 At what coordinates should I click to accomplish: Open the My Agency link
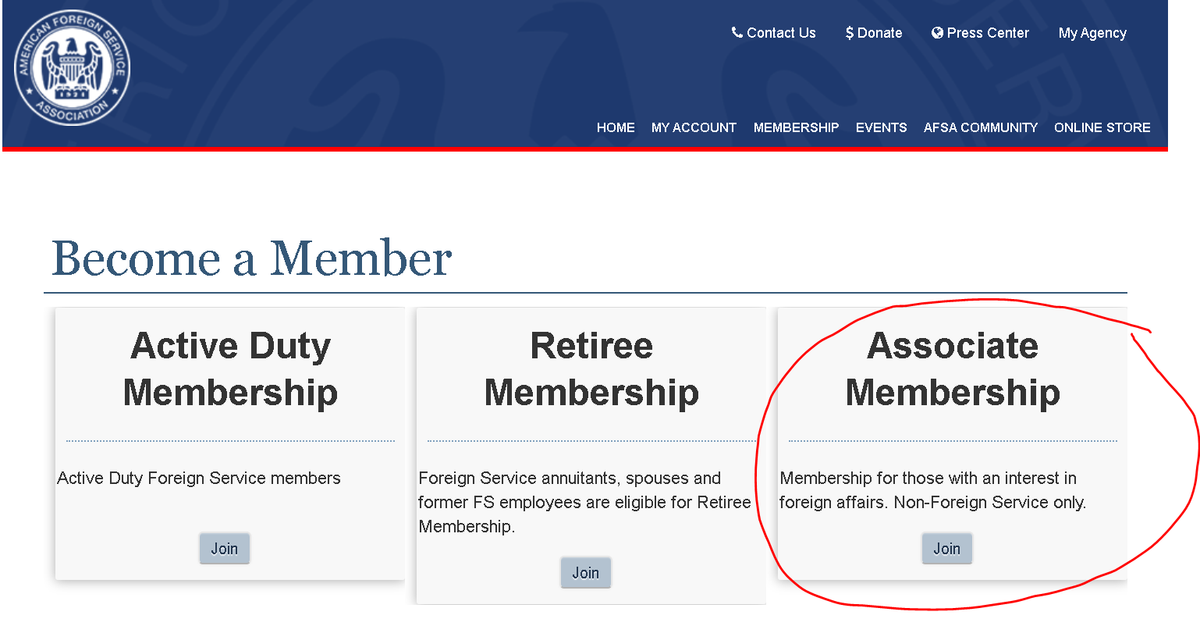pyautogui.click(x=1092, y=33)
